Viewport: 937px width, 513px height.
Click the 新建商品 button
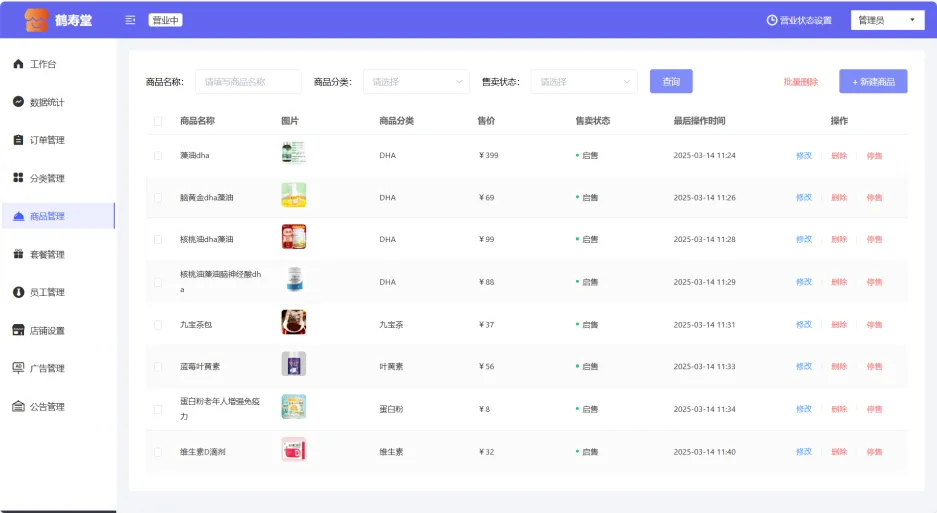(x=873, y=82)
